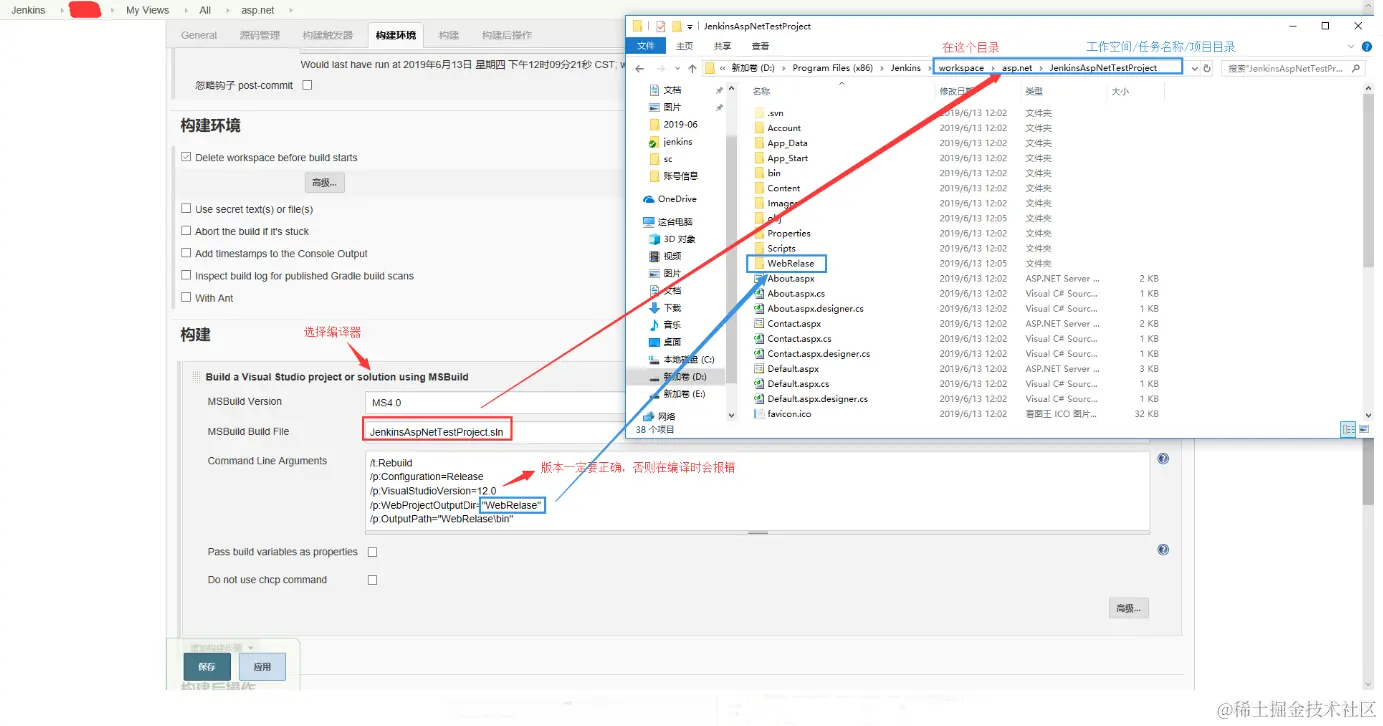This screenshot has width=1383, height=726.
Task: Select 桌面 in the navigation pane
Action: [665, 342]
